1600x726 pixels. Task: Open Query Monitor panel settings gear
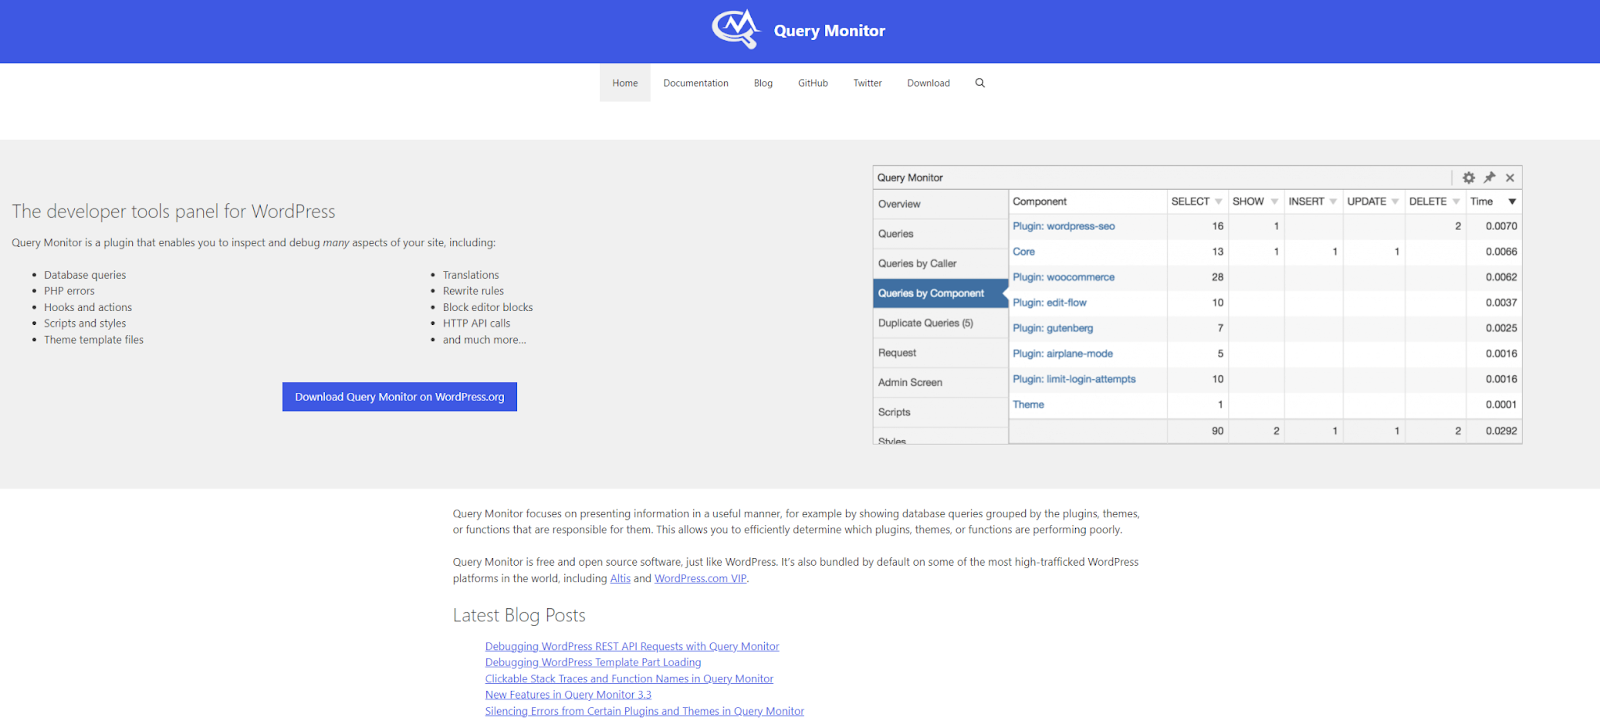(1469, 177)
